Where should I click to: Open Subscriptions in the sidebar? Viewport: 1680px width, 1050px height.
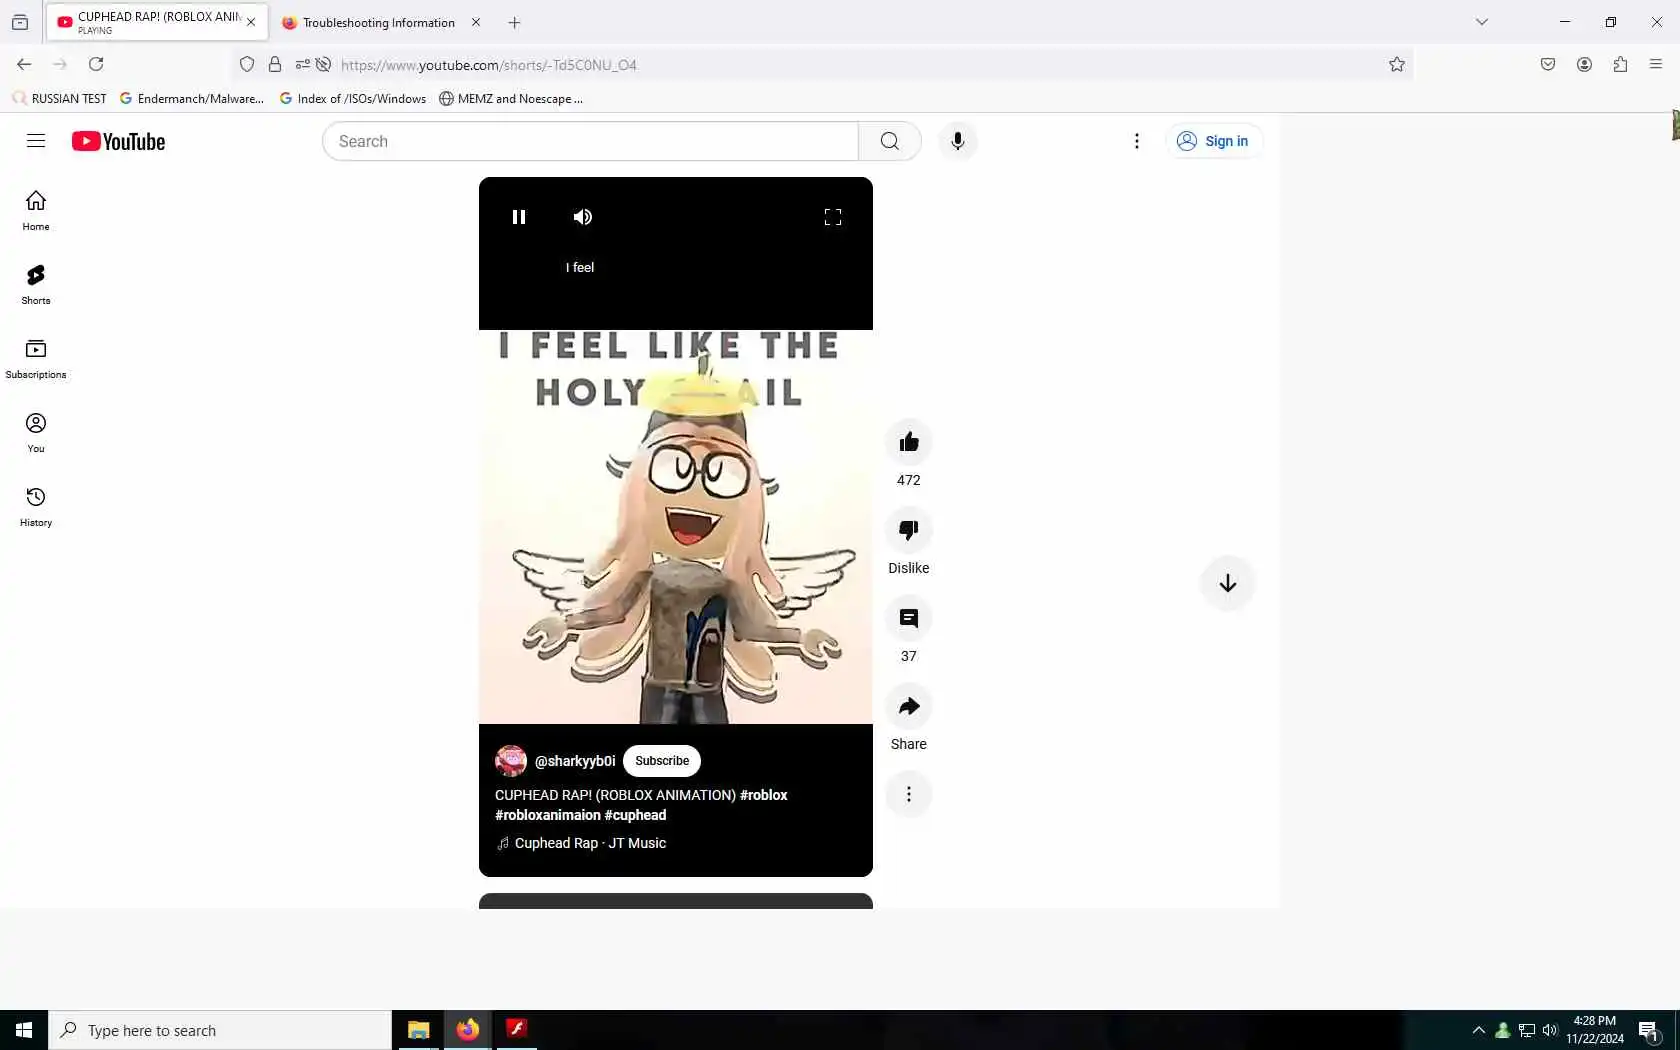tap(36, 359)
